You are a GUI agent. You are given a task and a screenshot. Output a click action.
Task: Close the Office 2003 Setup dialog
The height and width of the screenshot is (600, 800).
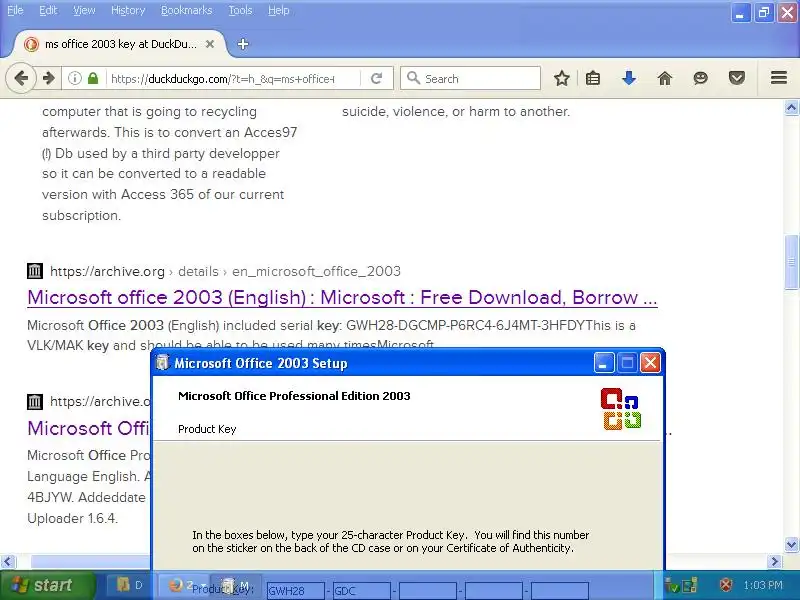(651, 363)
